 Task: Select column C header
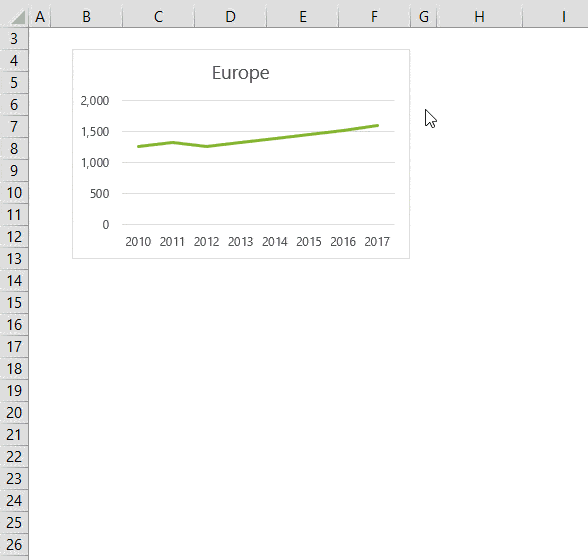click(159, 17)
